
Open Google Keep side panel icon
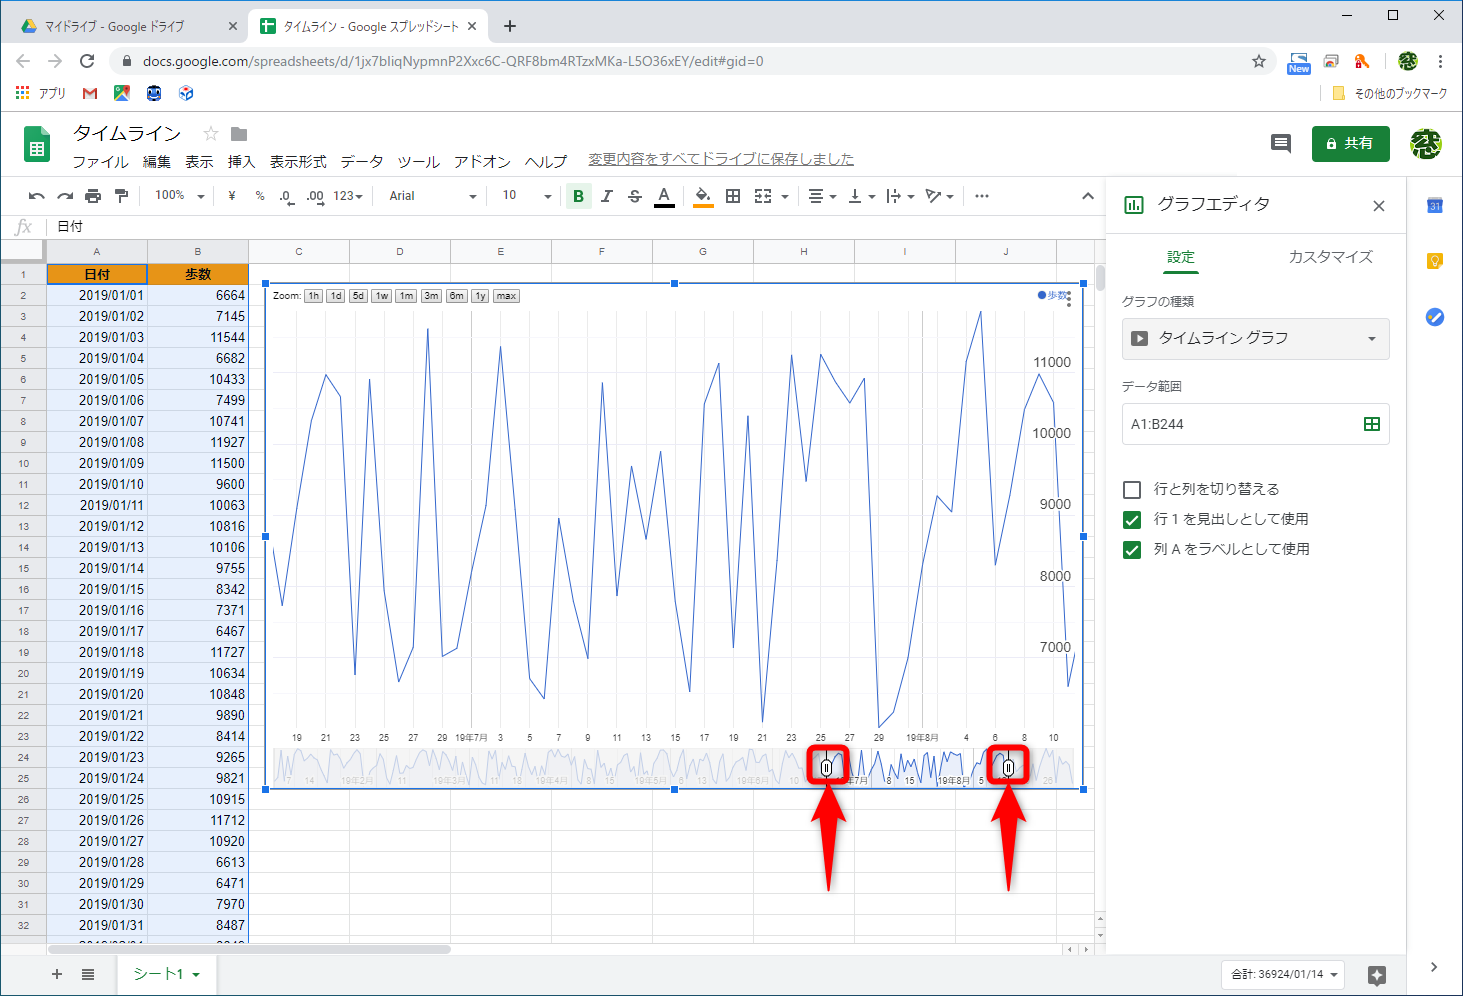coord(1435,261)
